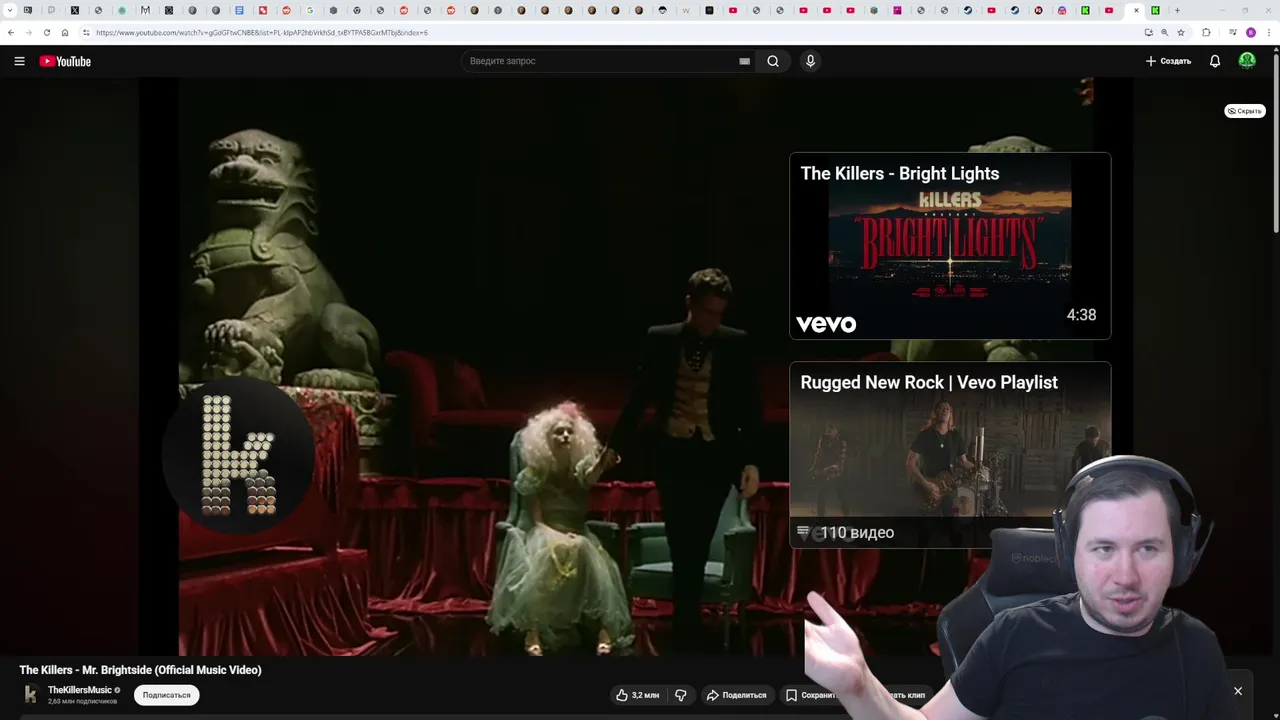Viewport: 1280px width, 720px height.
Task: Click the install/cast screen icon in address bar
Action: tap(1149, 32)
